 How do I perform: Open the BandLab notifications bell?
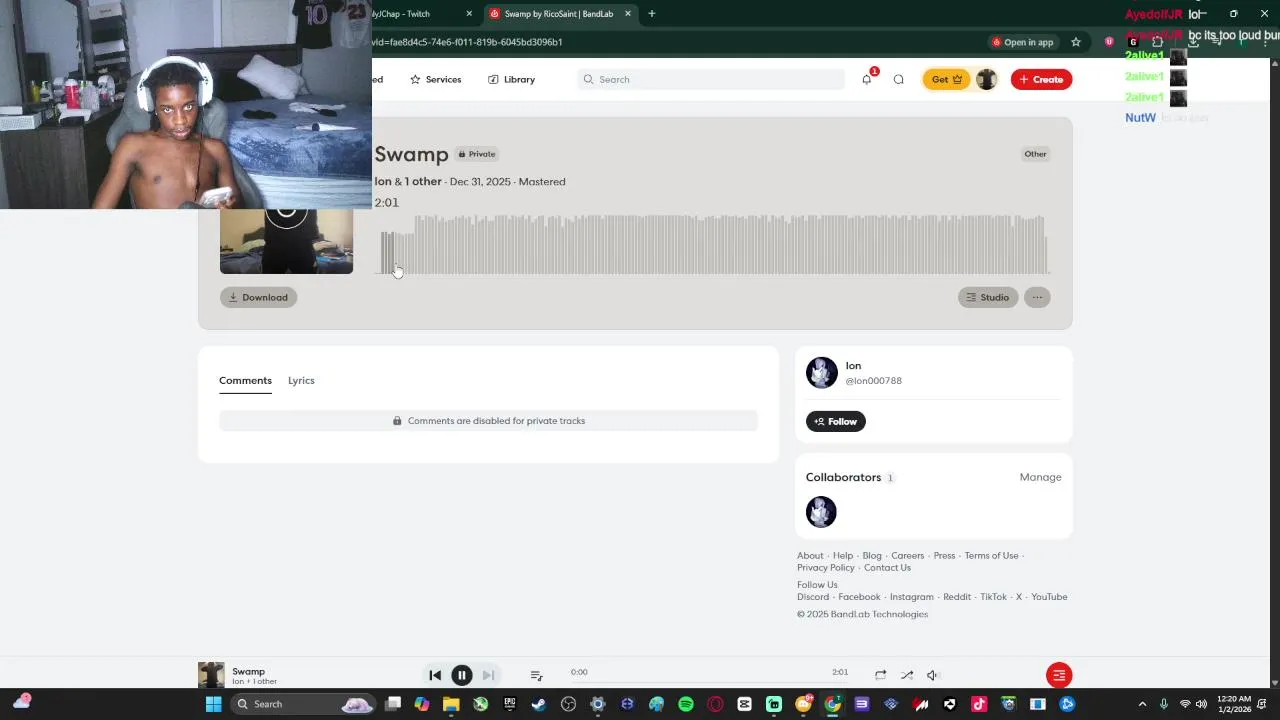pos(866,79)
